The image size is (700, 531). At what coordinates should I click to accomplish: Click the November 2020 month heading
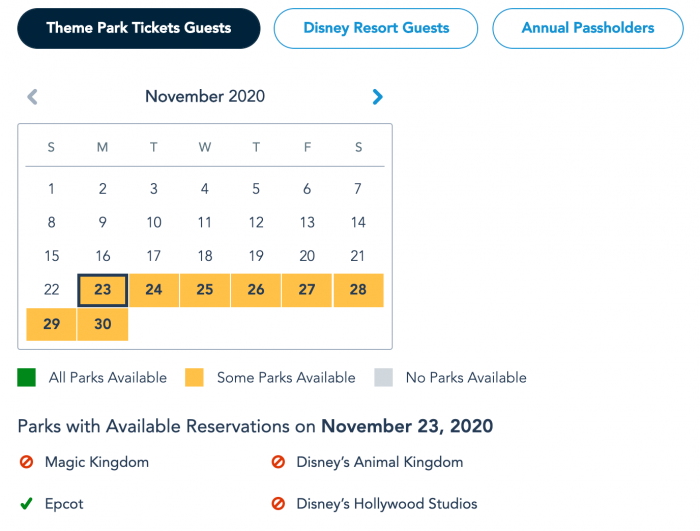tap(205, 96)
